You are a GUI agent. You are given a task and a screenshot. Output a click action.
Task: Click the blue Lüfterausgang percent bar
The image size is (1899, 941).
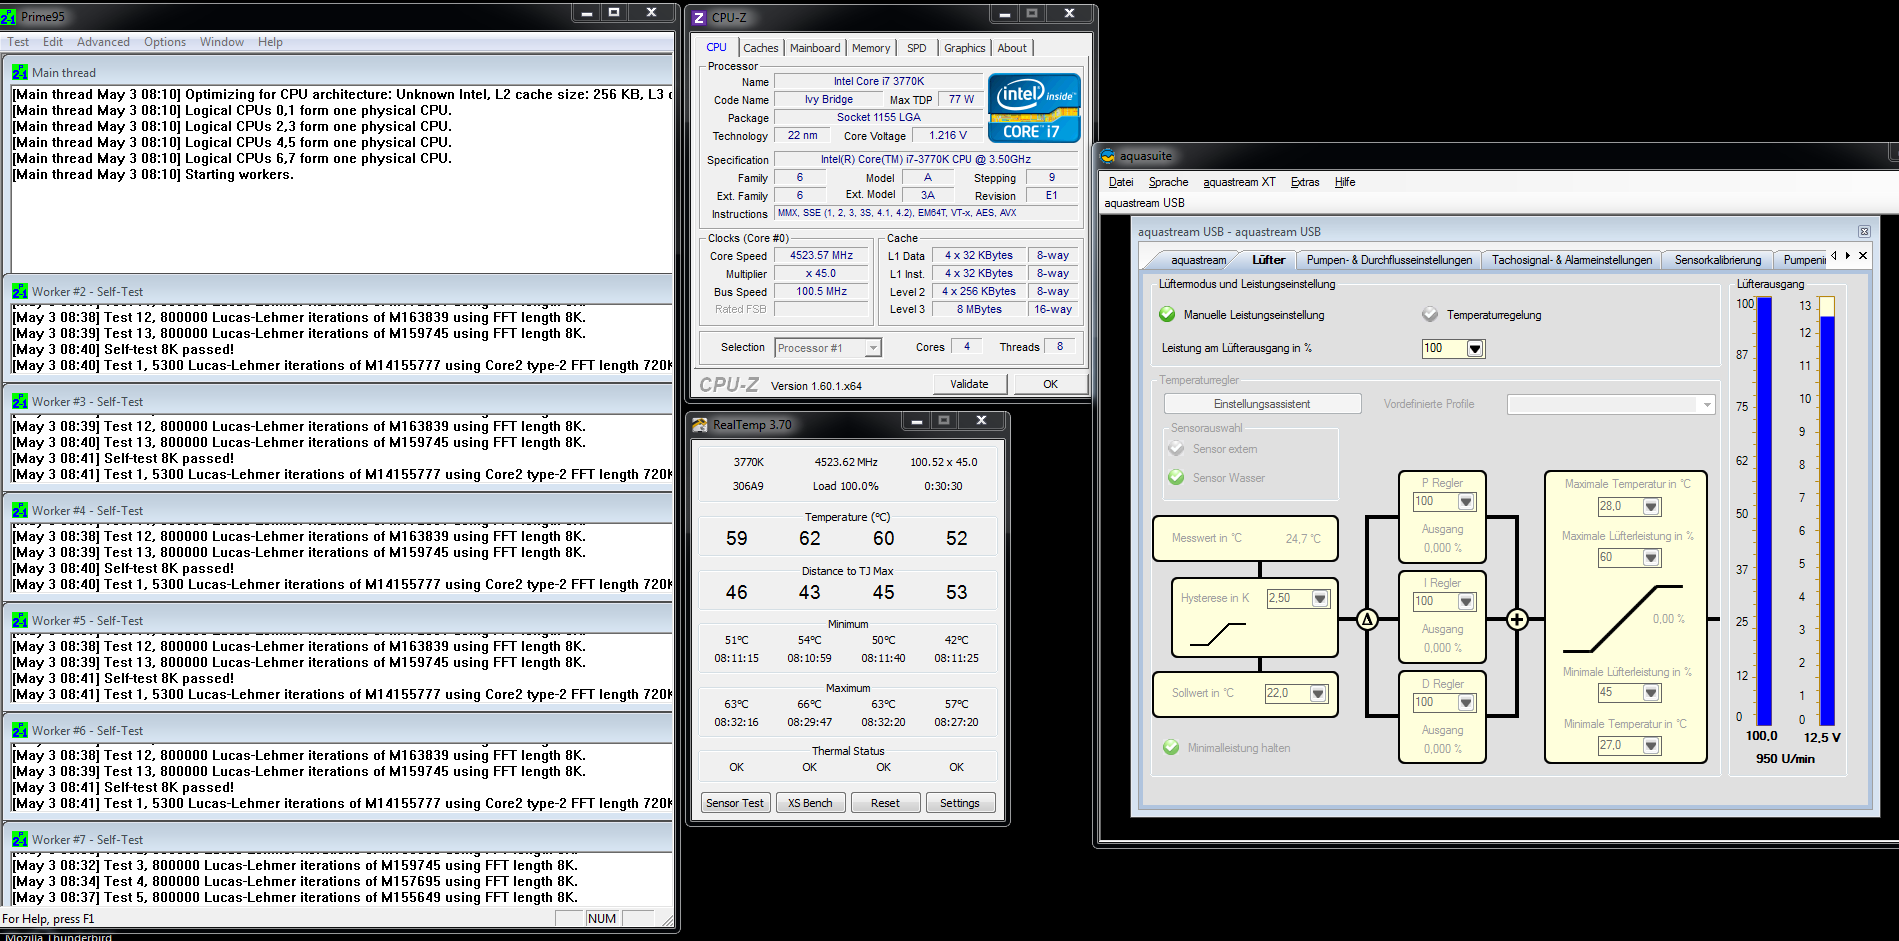pyautogui.click(x=1765, y=511)
